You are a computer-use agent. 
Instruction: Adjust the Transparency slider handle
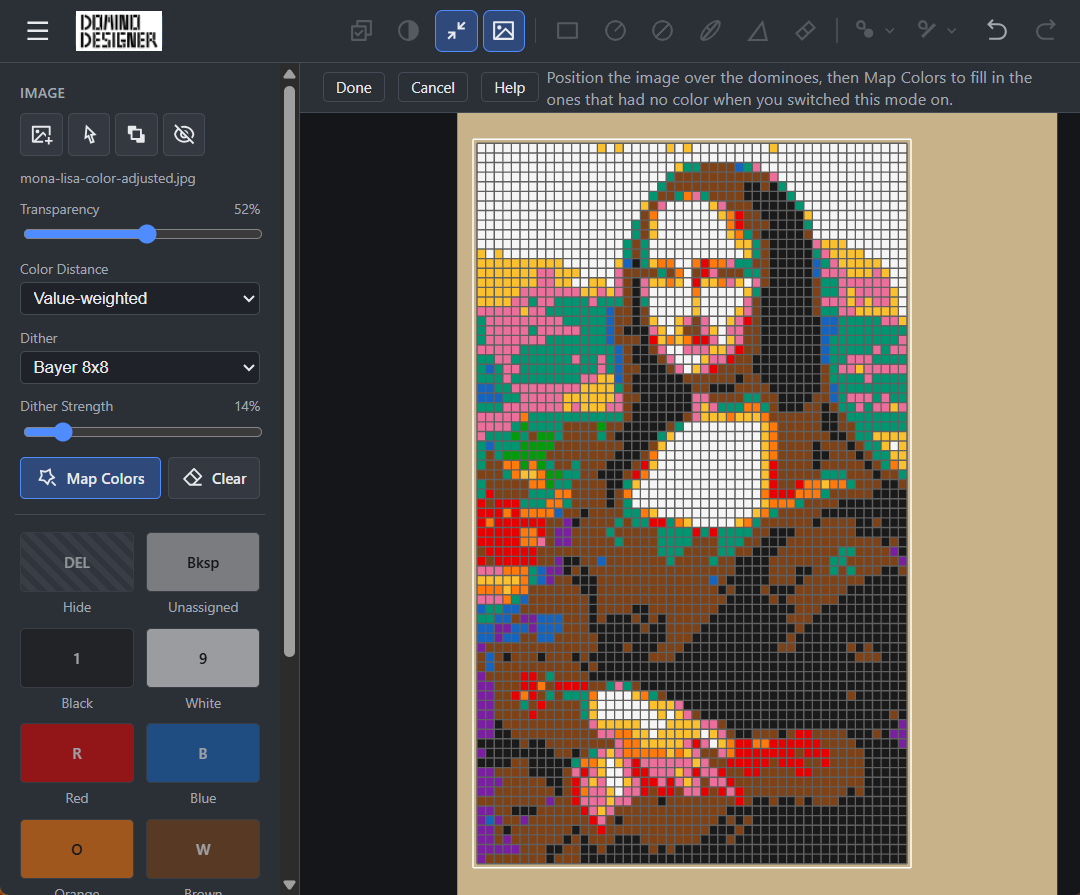147,234
